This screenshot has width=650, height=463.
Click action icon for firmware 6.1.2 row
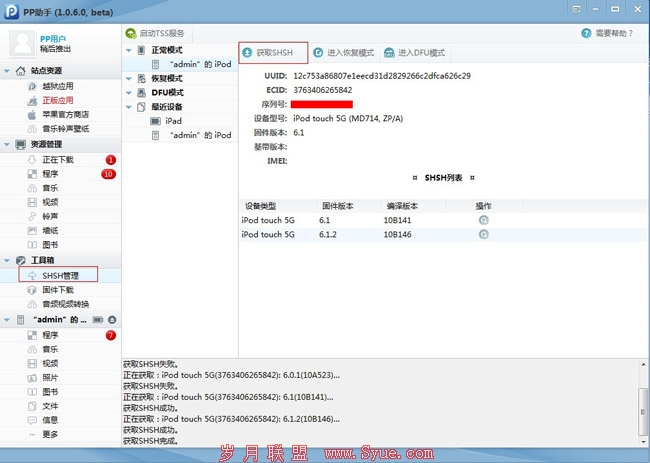coord(483,235)
